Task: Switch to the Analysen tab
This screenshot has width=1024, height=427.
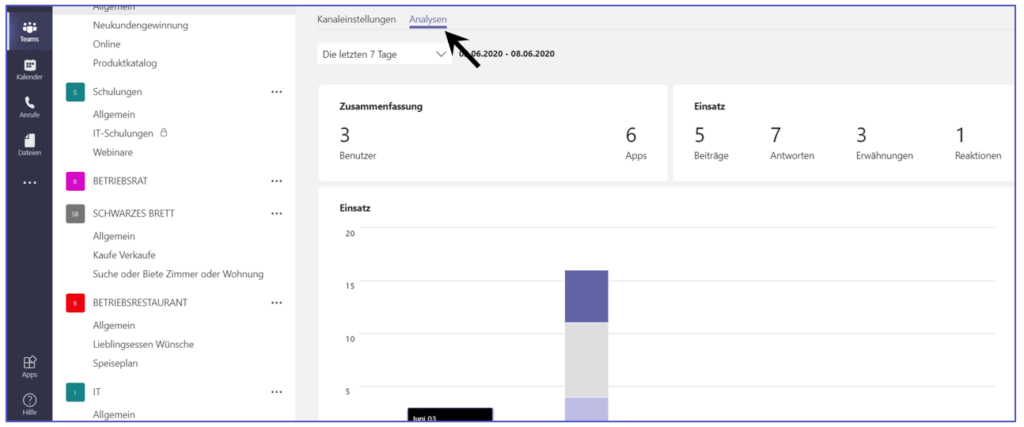Action: coord(428,20)
